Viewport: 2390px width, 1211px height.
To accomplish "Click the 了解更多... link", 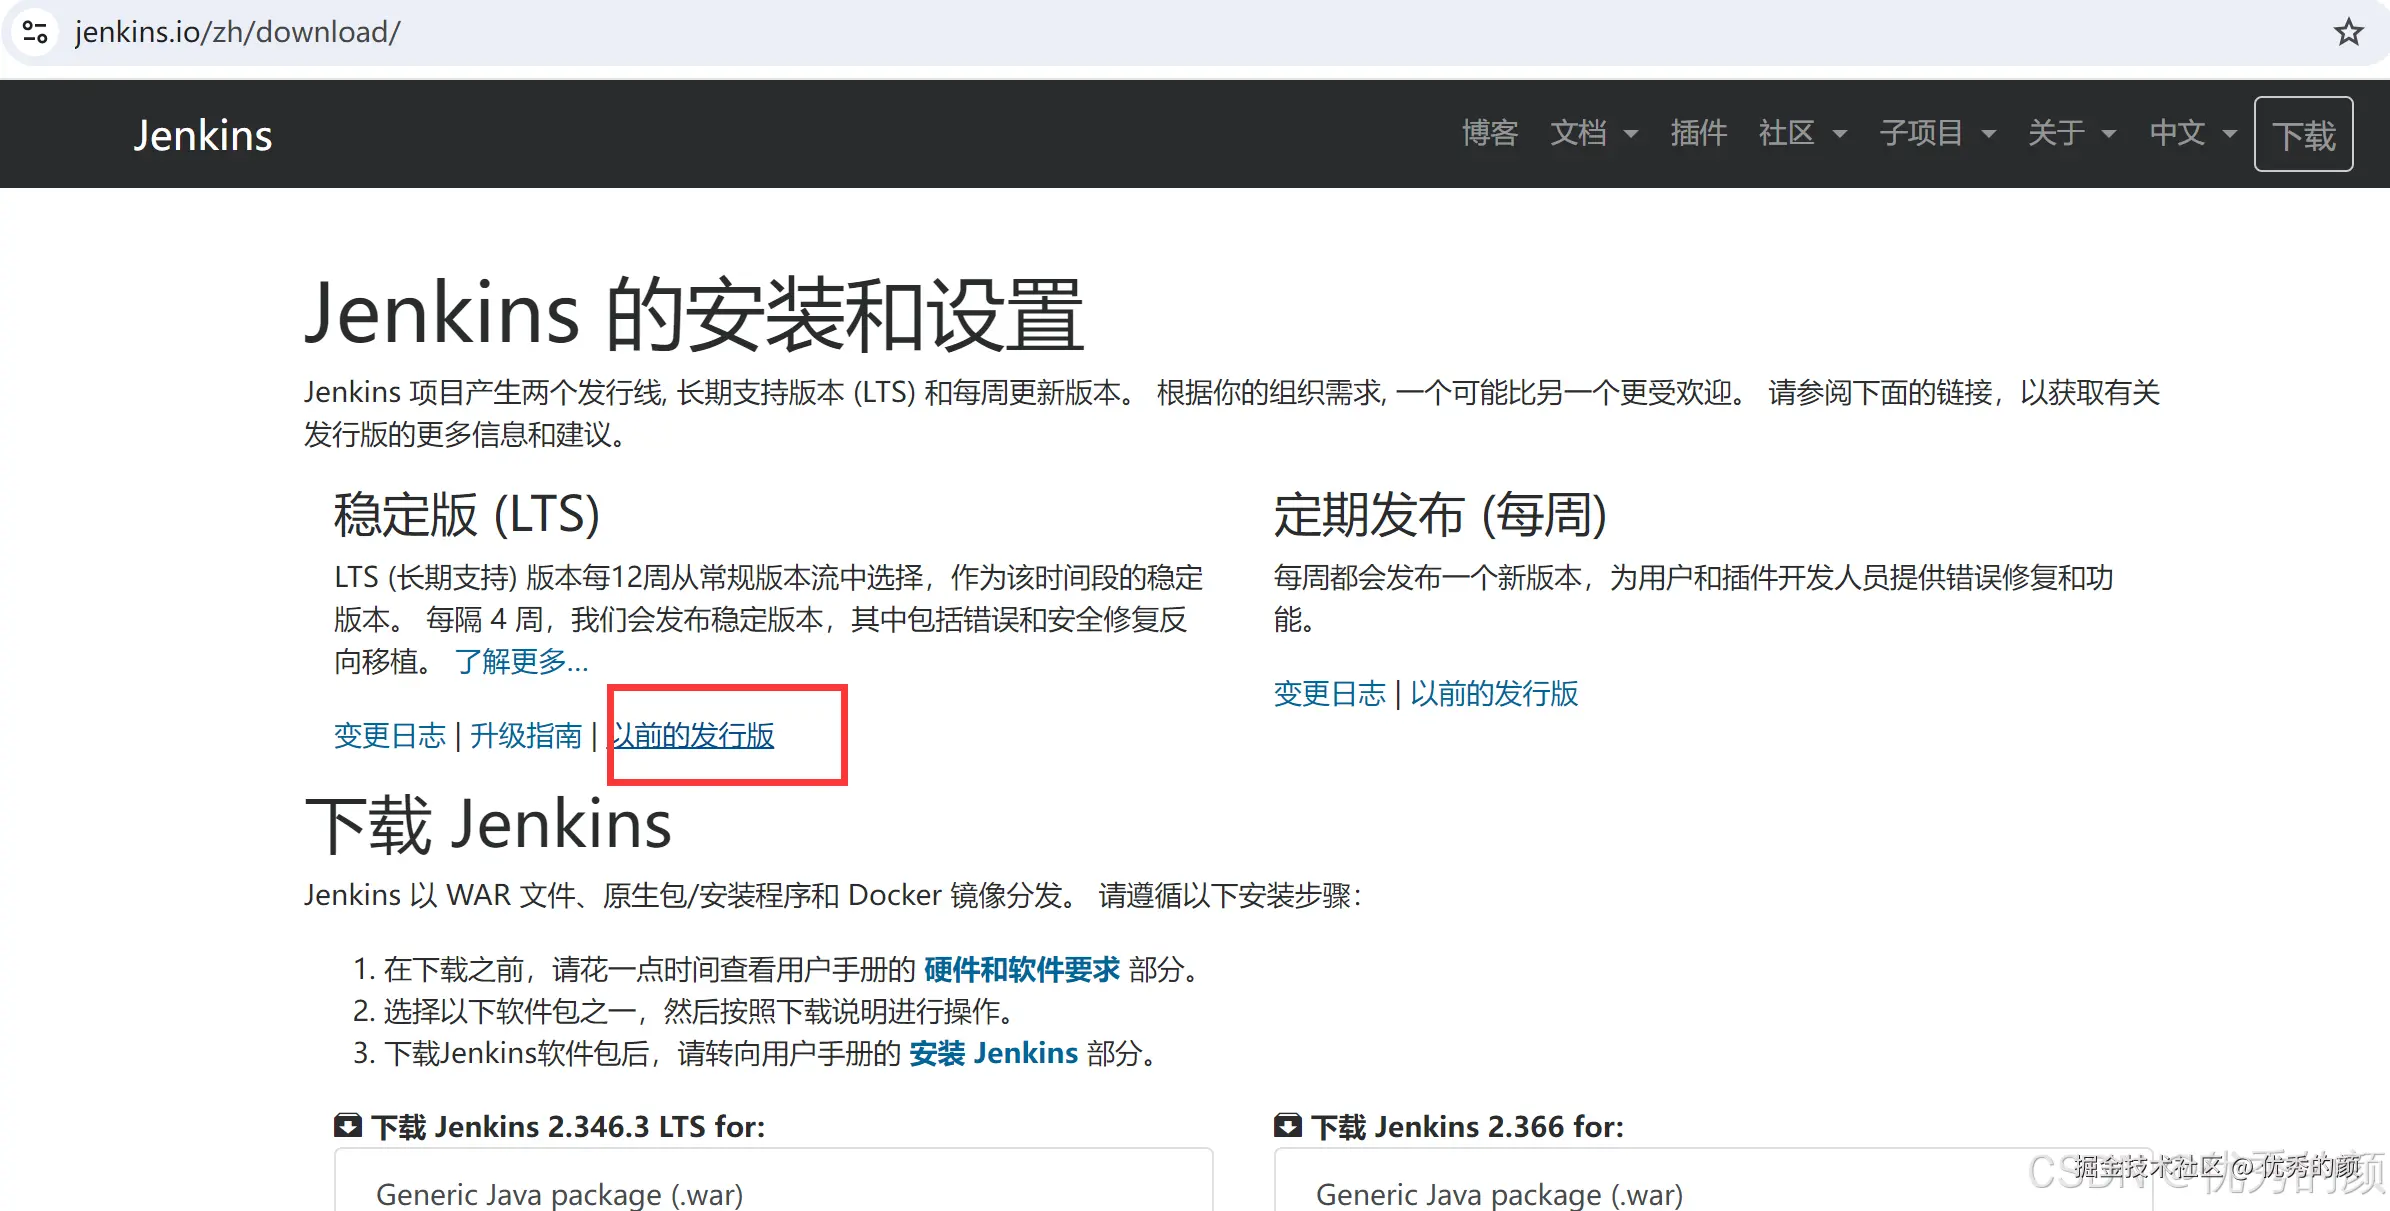I will pyautogui.click(x=521, y=661).
